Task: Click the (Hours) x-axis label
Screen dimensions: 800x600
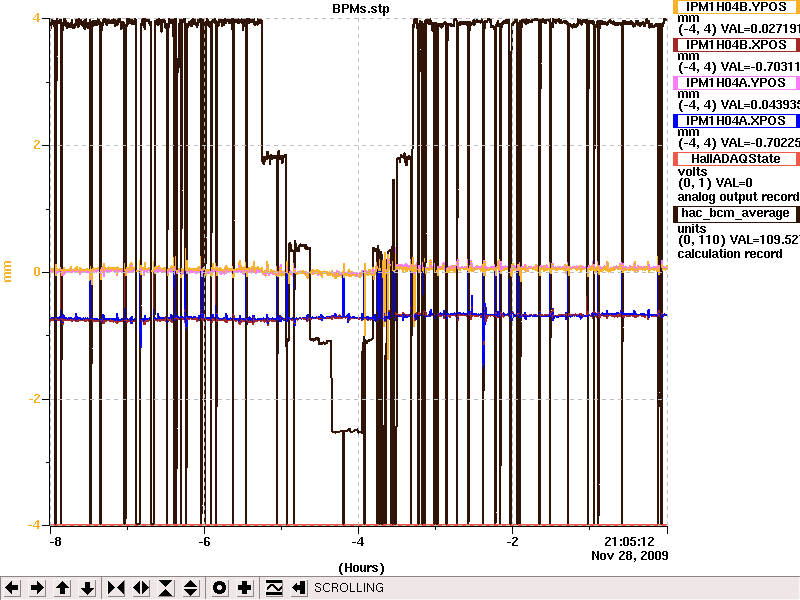Action: pos(361,568)
